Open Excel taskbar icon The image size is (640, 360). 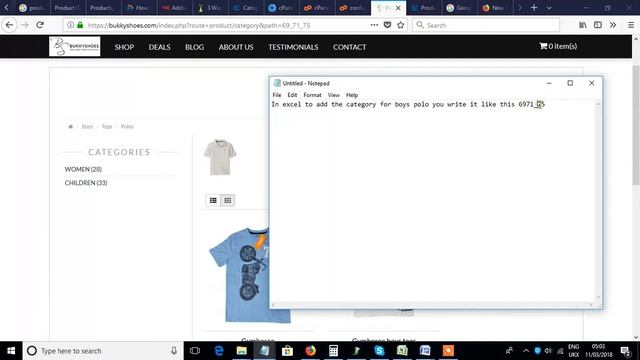pos(402,351)
